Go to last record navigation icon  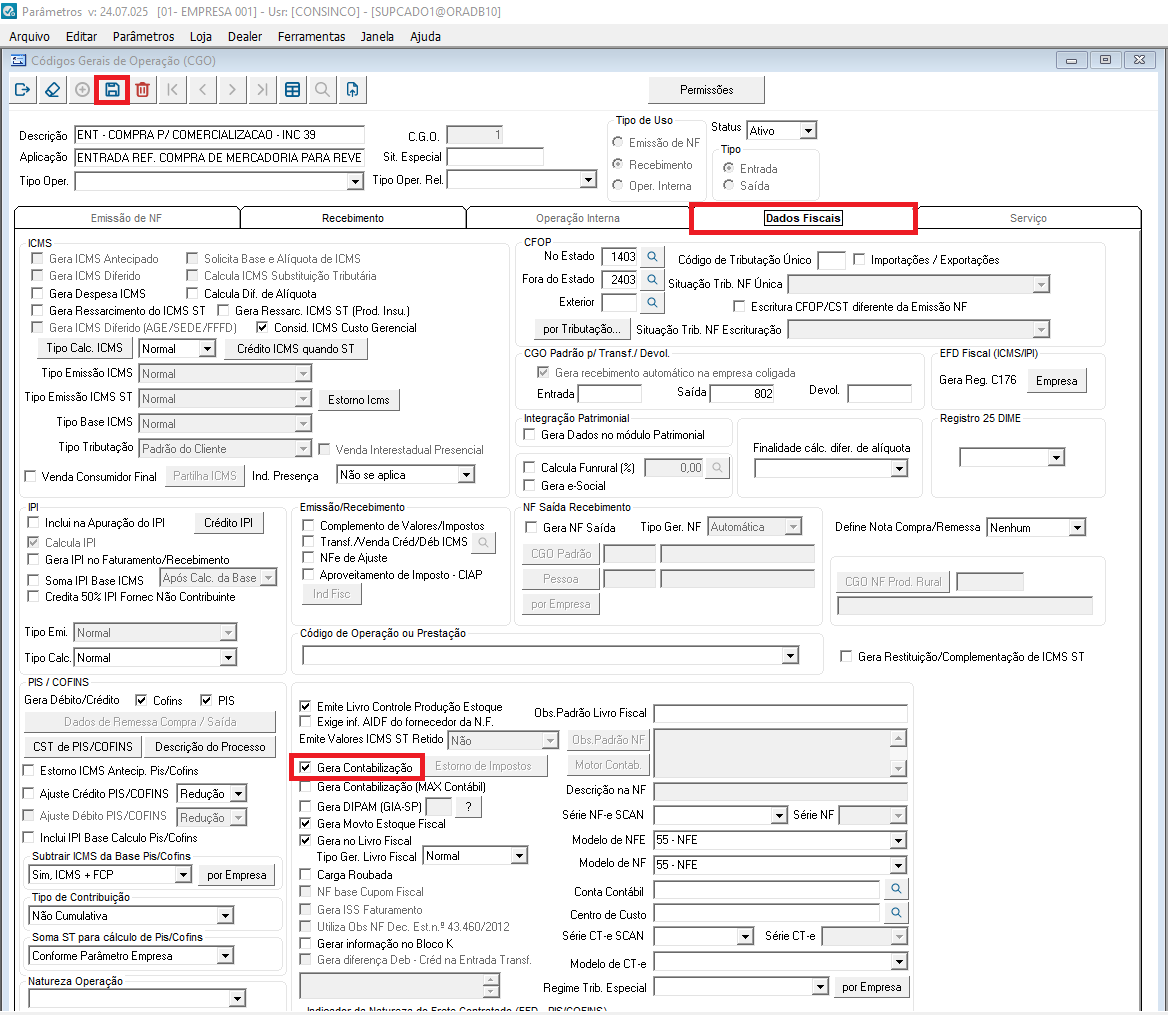(x=262, y=89)
